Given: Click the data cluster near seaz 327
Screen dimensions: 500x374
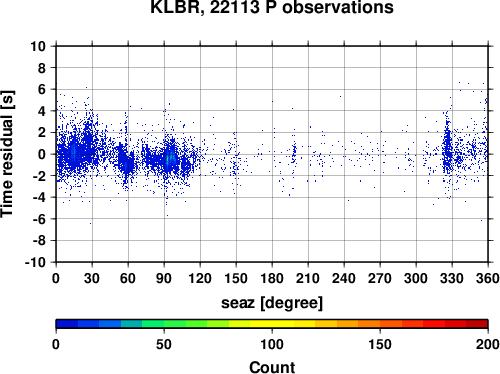Looking at the screenshot, I should click(448, 150).
